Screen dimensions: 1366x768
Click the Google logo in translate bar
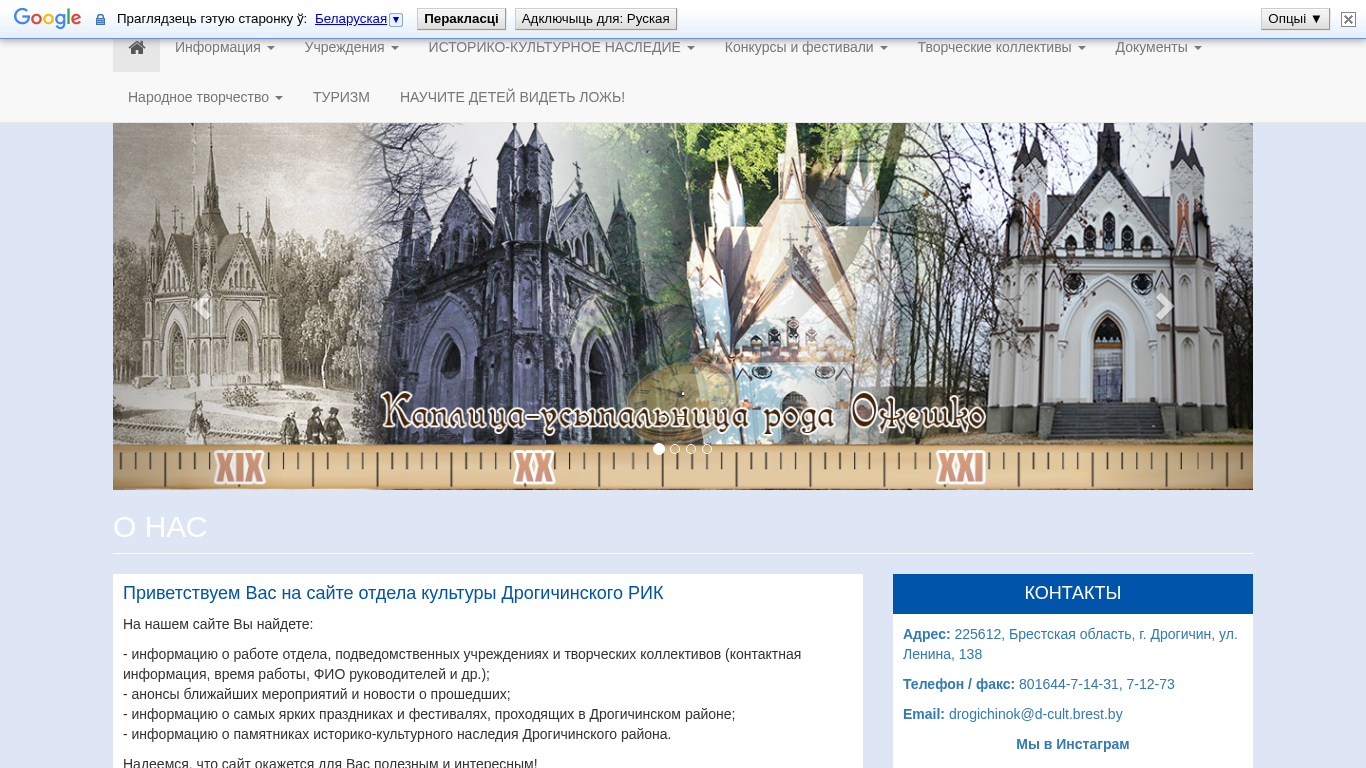click(48, 19)
